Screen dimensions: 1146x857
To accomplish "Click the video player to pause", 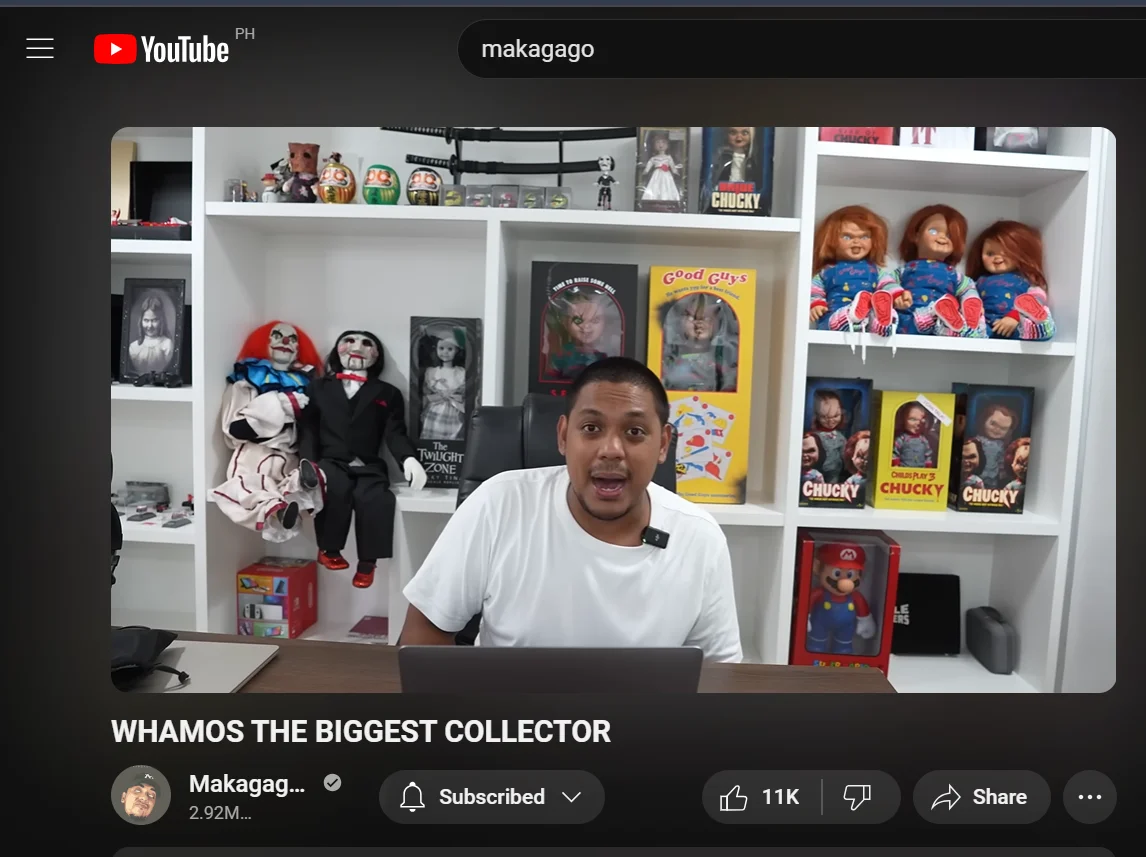I will pos(613,410).
